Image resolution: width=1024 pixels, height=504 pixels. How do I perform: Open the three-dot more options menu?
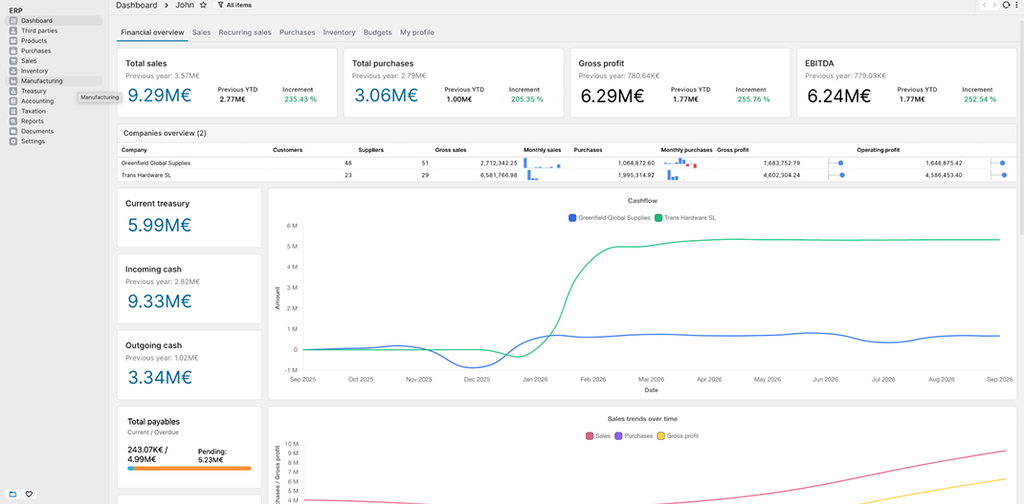point(1017,5)
